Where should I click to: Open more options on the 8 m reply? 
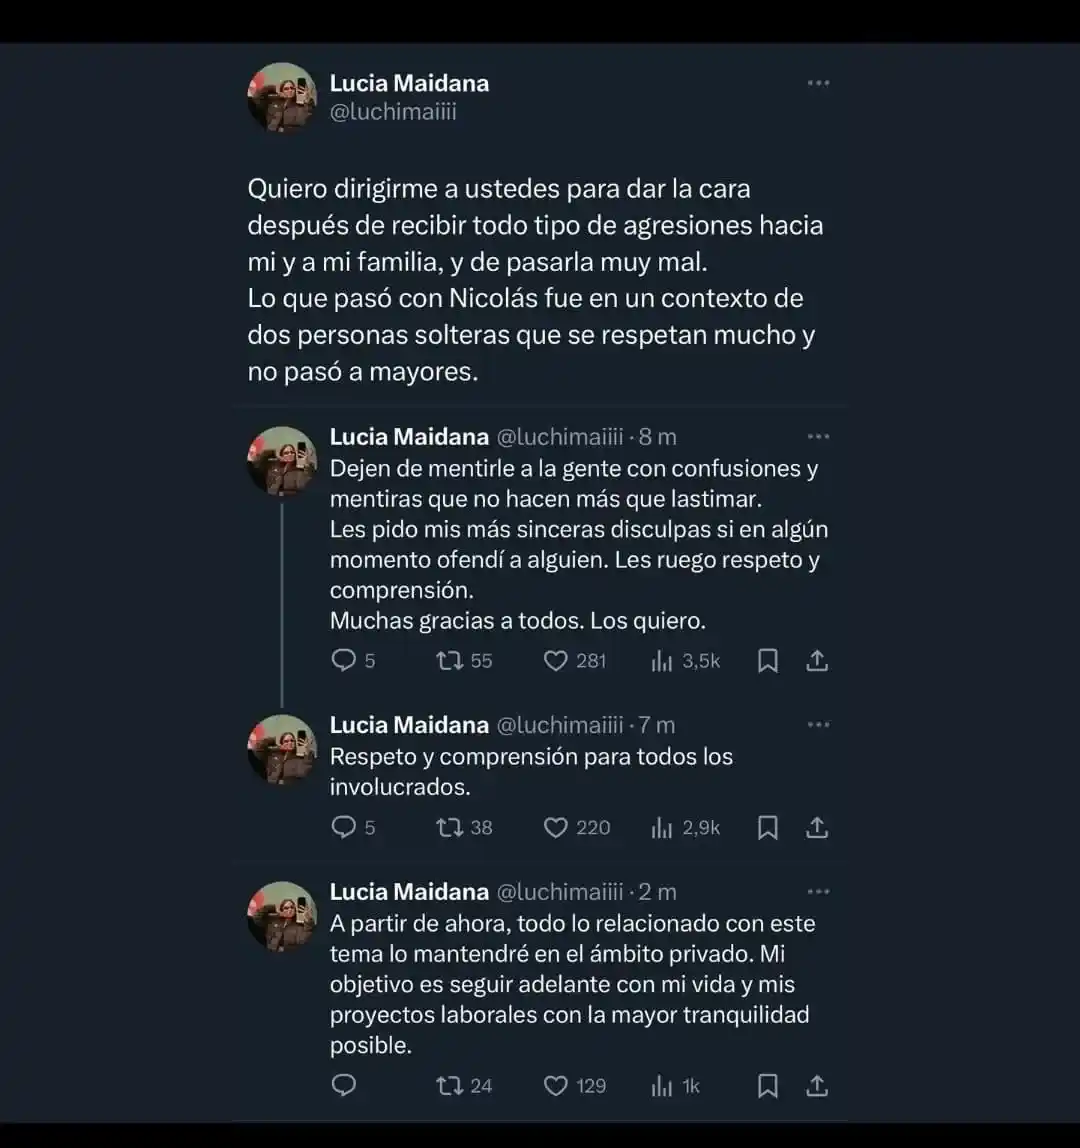[818, 437]
